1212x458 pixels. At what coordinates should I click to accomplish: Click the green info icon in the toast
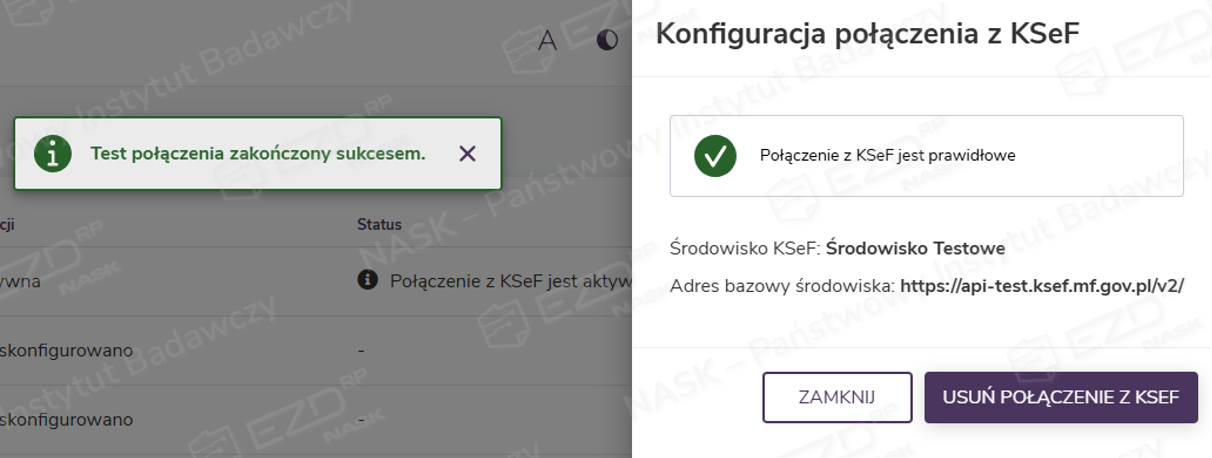coord(53,154)
